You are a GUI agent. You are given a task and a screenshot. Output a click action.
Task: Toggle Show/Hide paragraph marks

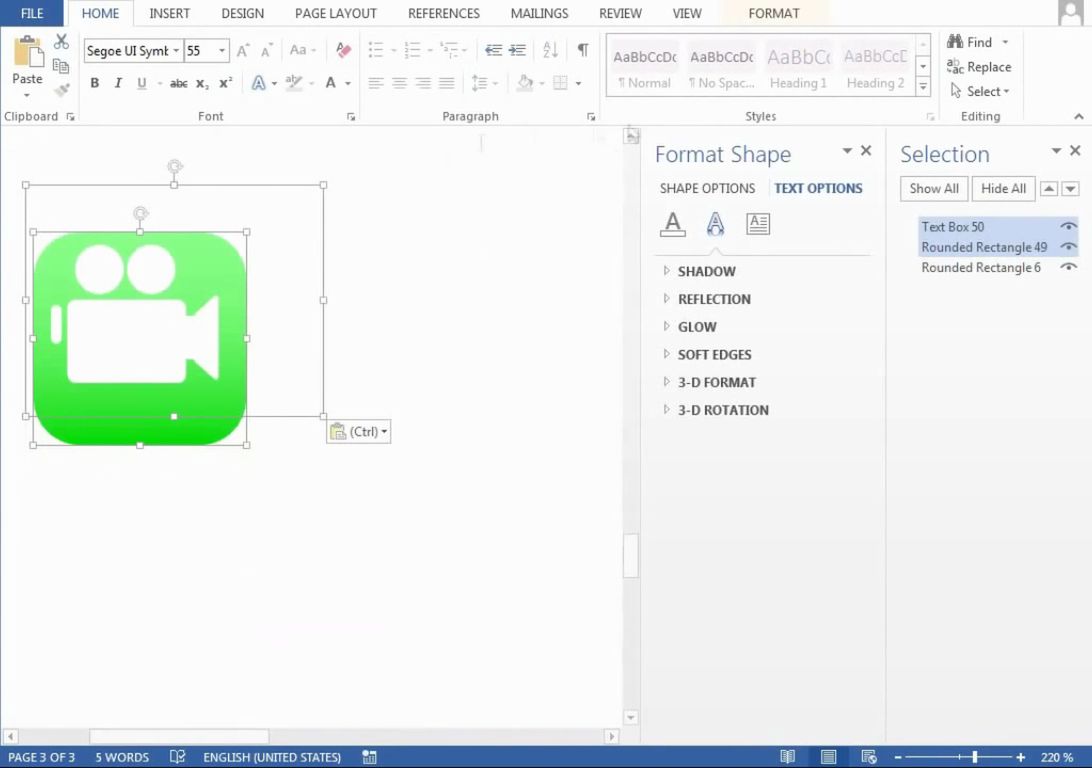(583, 50)
